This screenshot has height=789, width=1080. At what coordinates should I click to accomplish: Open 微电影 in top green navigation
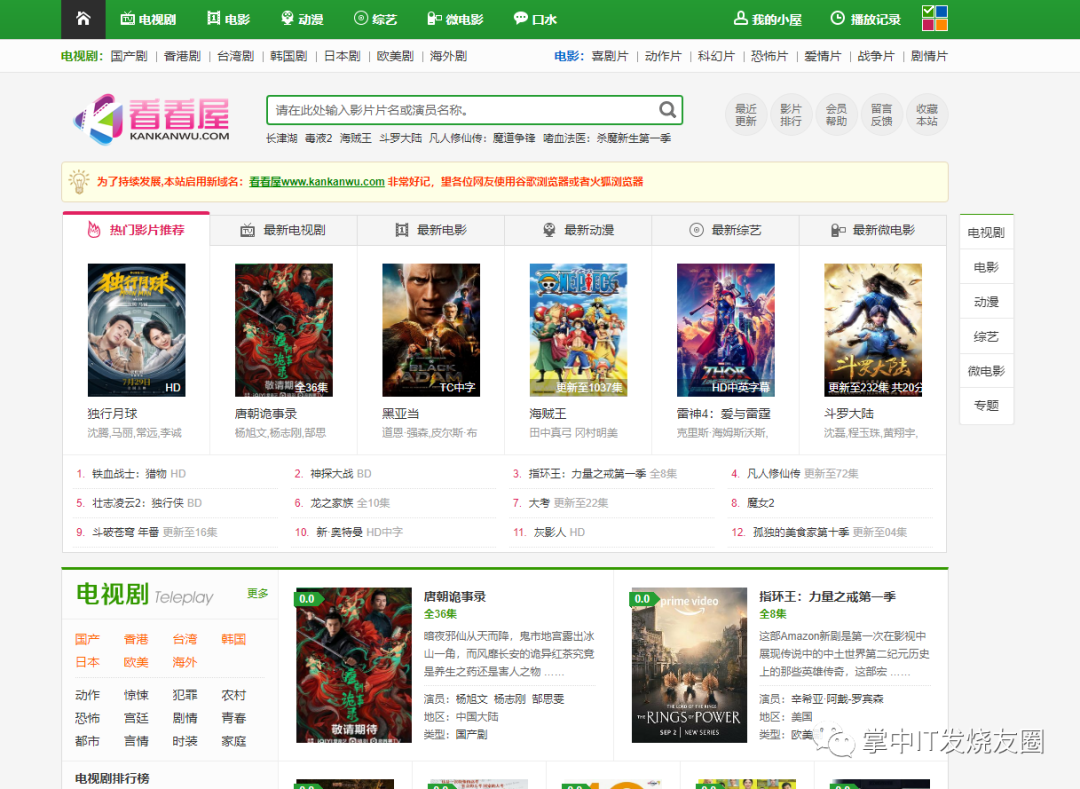[455, 19]
